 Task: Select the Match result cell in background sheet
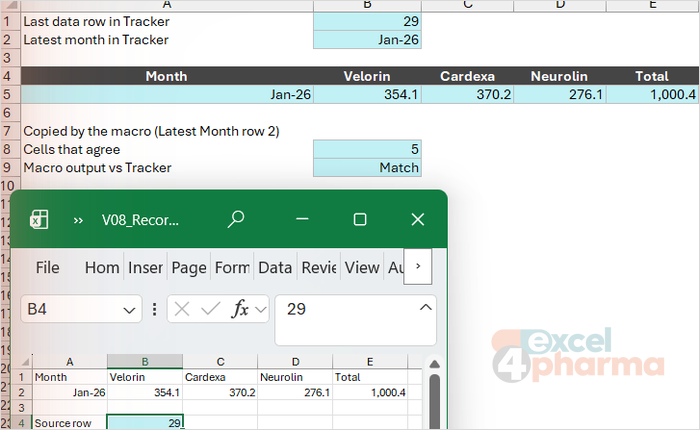pos(367,167)
